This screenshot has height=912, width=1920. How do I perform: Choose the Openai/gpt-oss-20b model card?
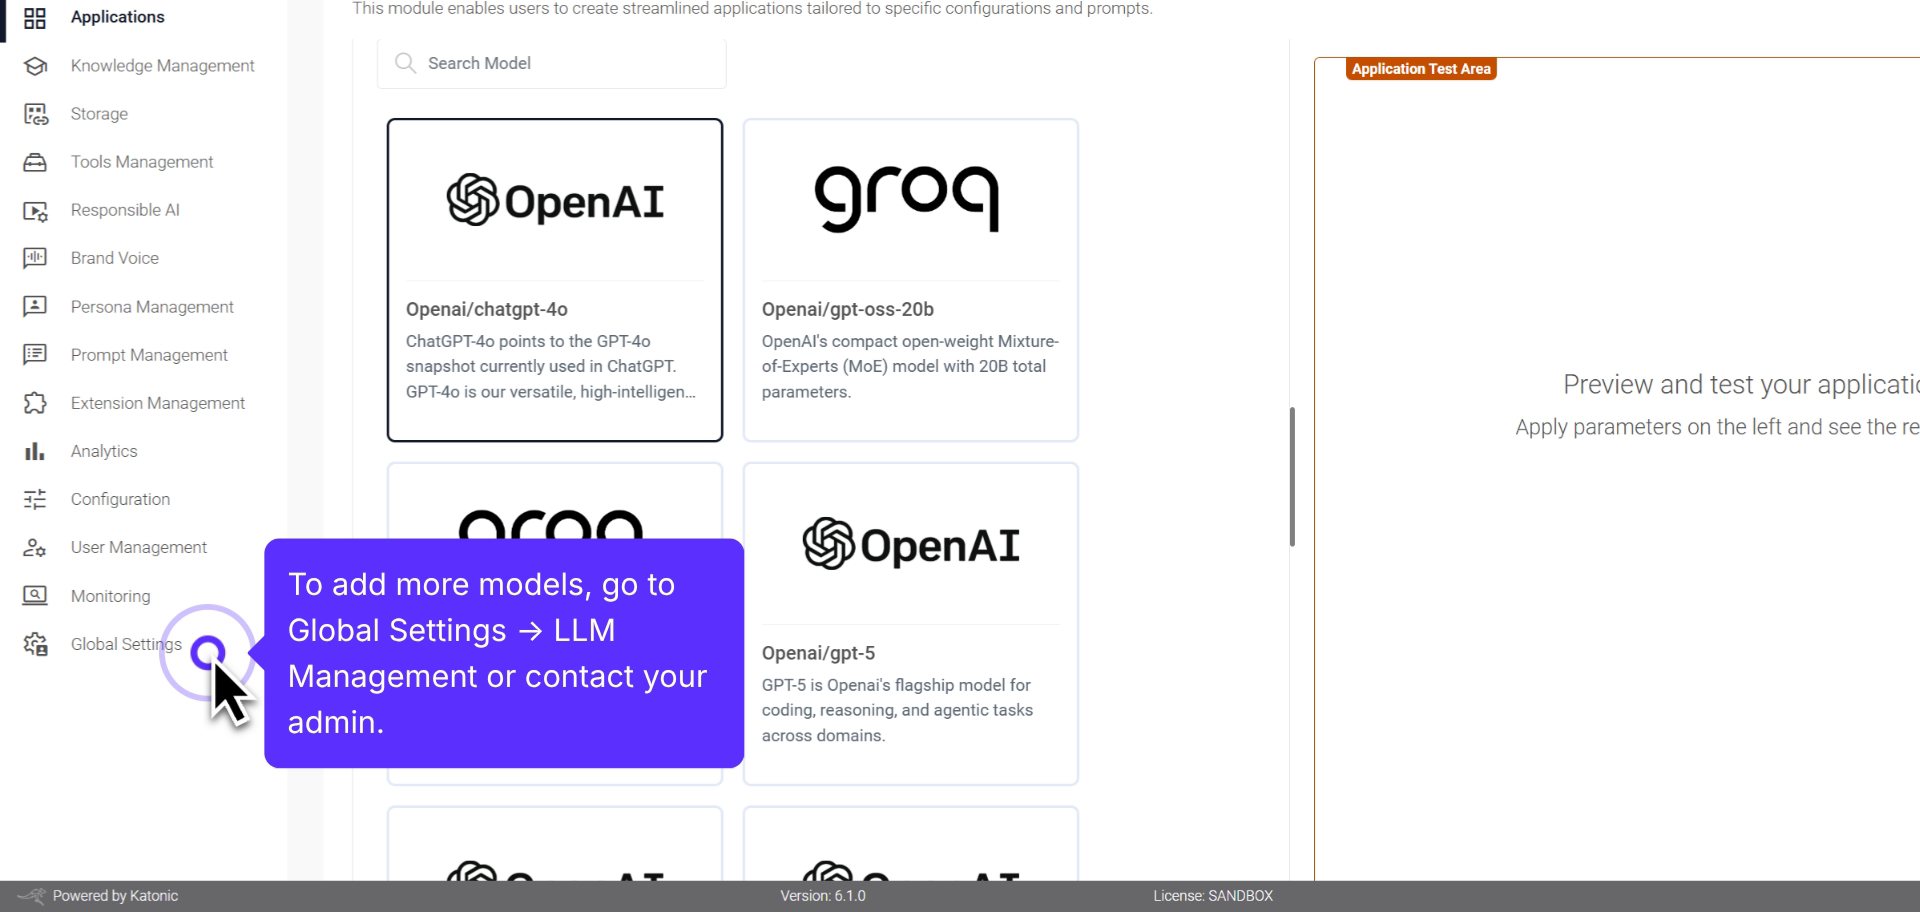click(x=909, y=279)
